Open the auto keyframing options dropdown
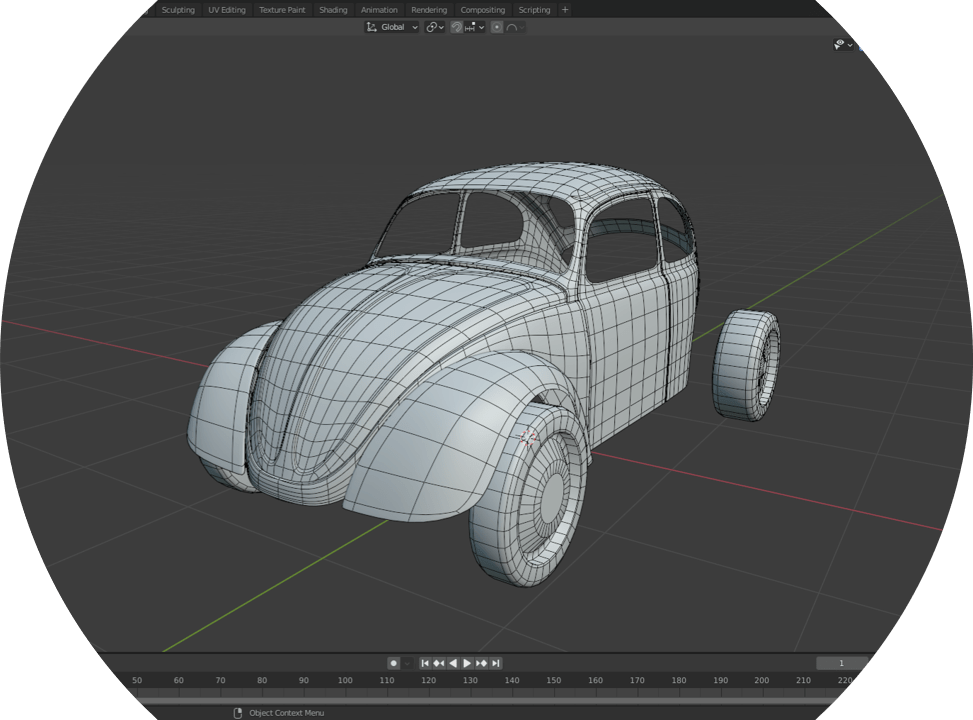This screenshot has width=973, height=720. pos(407,664)
